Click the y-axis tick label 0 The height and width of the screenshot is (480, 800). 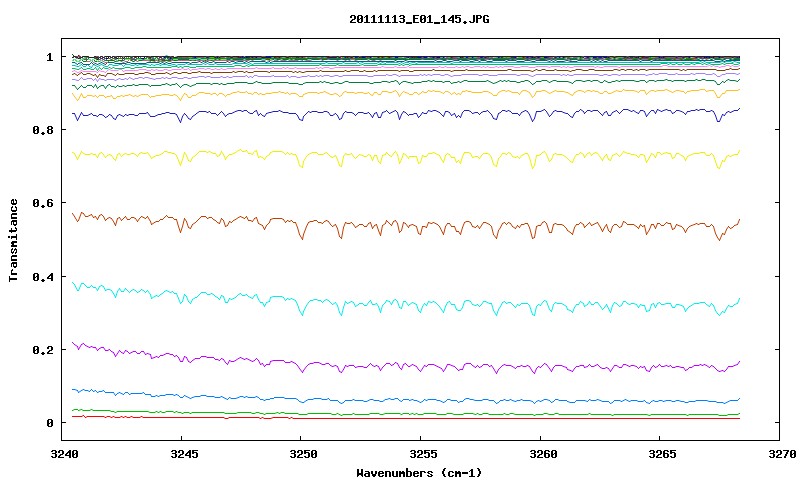(49, 423)
